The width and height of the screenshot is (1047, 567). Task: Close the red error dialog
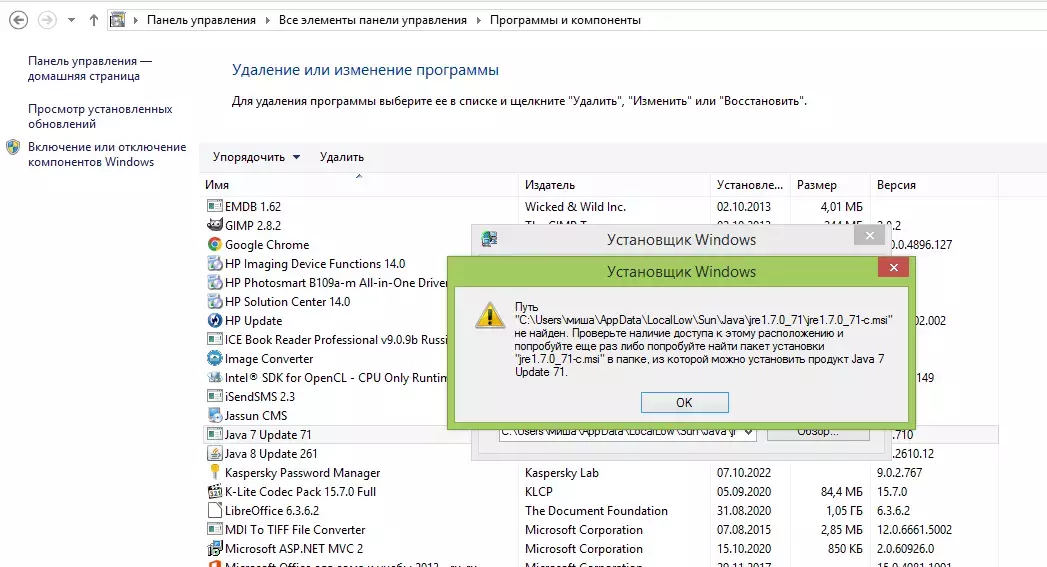coord(893,268)
